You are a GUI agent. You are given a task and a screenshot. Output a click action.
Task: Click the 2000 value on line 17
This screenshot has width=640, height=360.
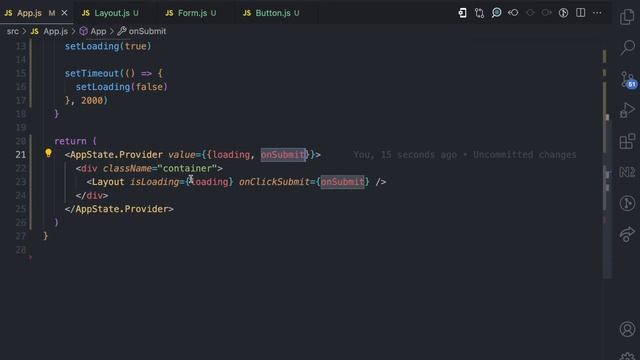pyautogui.click(x=92, y=100)
